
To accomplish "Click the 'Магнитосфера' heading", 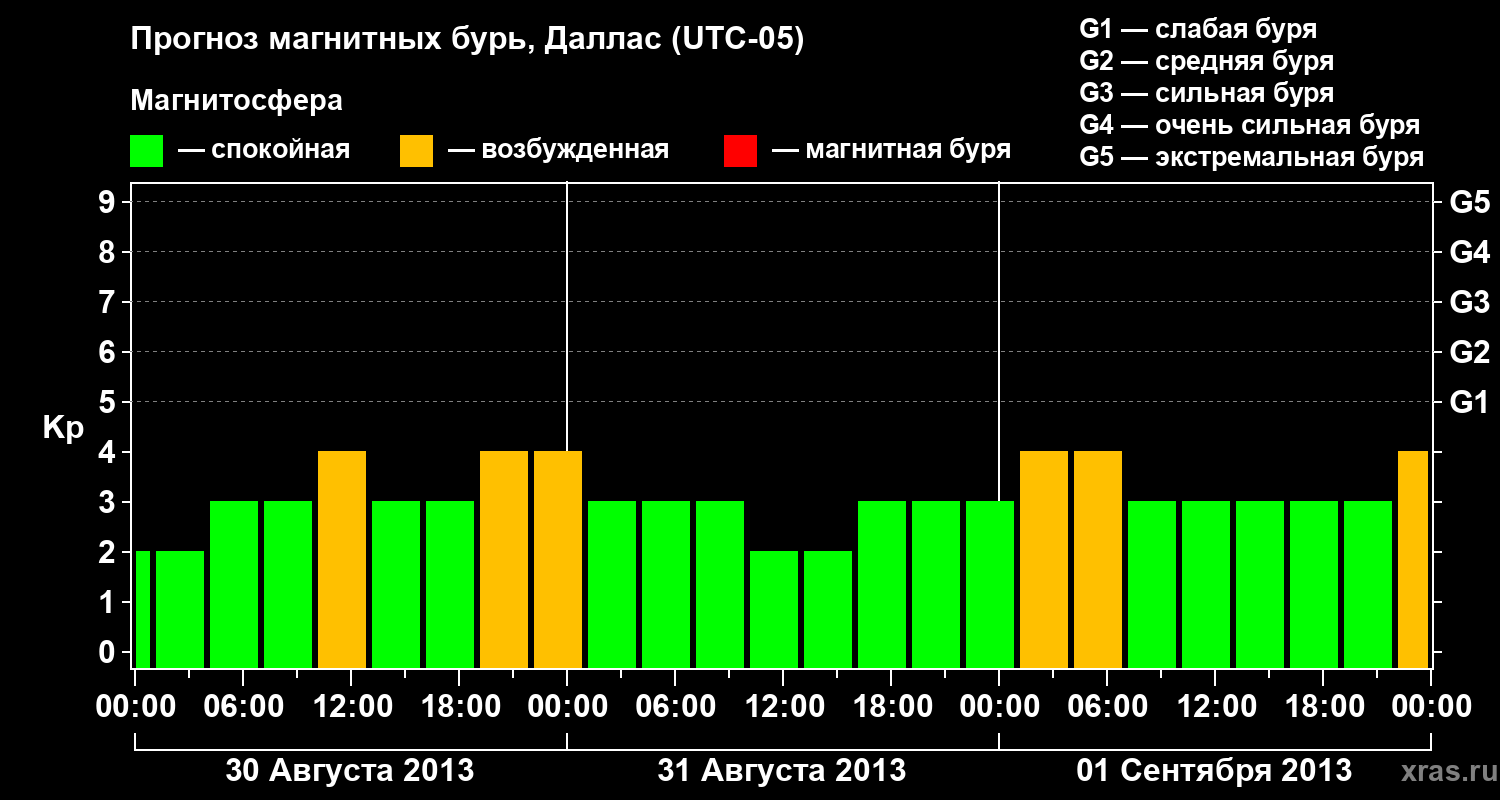I will tap(237, 102).
